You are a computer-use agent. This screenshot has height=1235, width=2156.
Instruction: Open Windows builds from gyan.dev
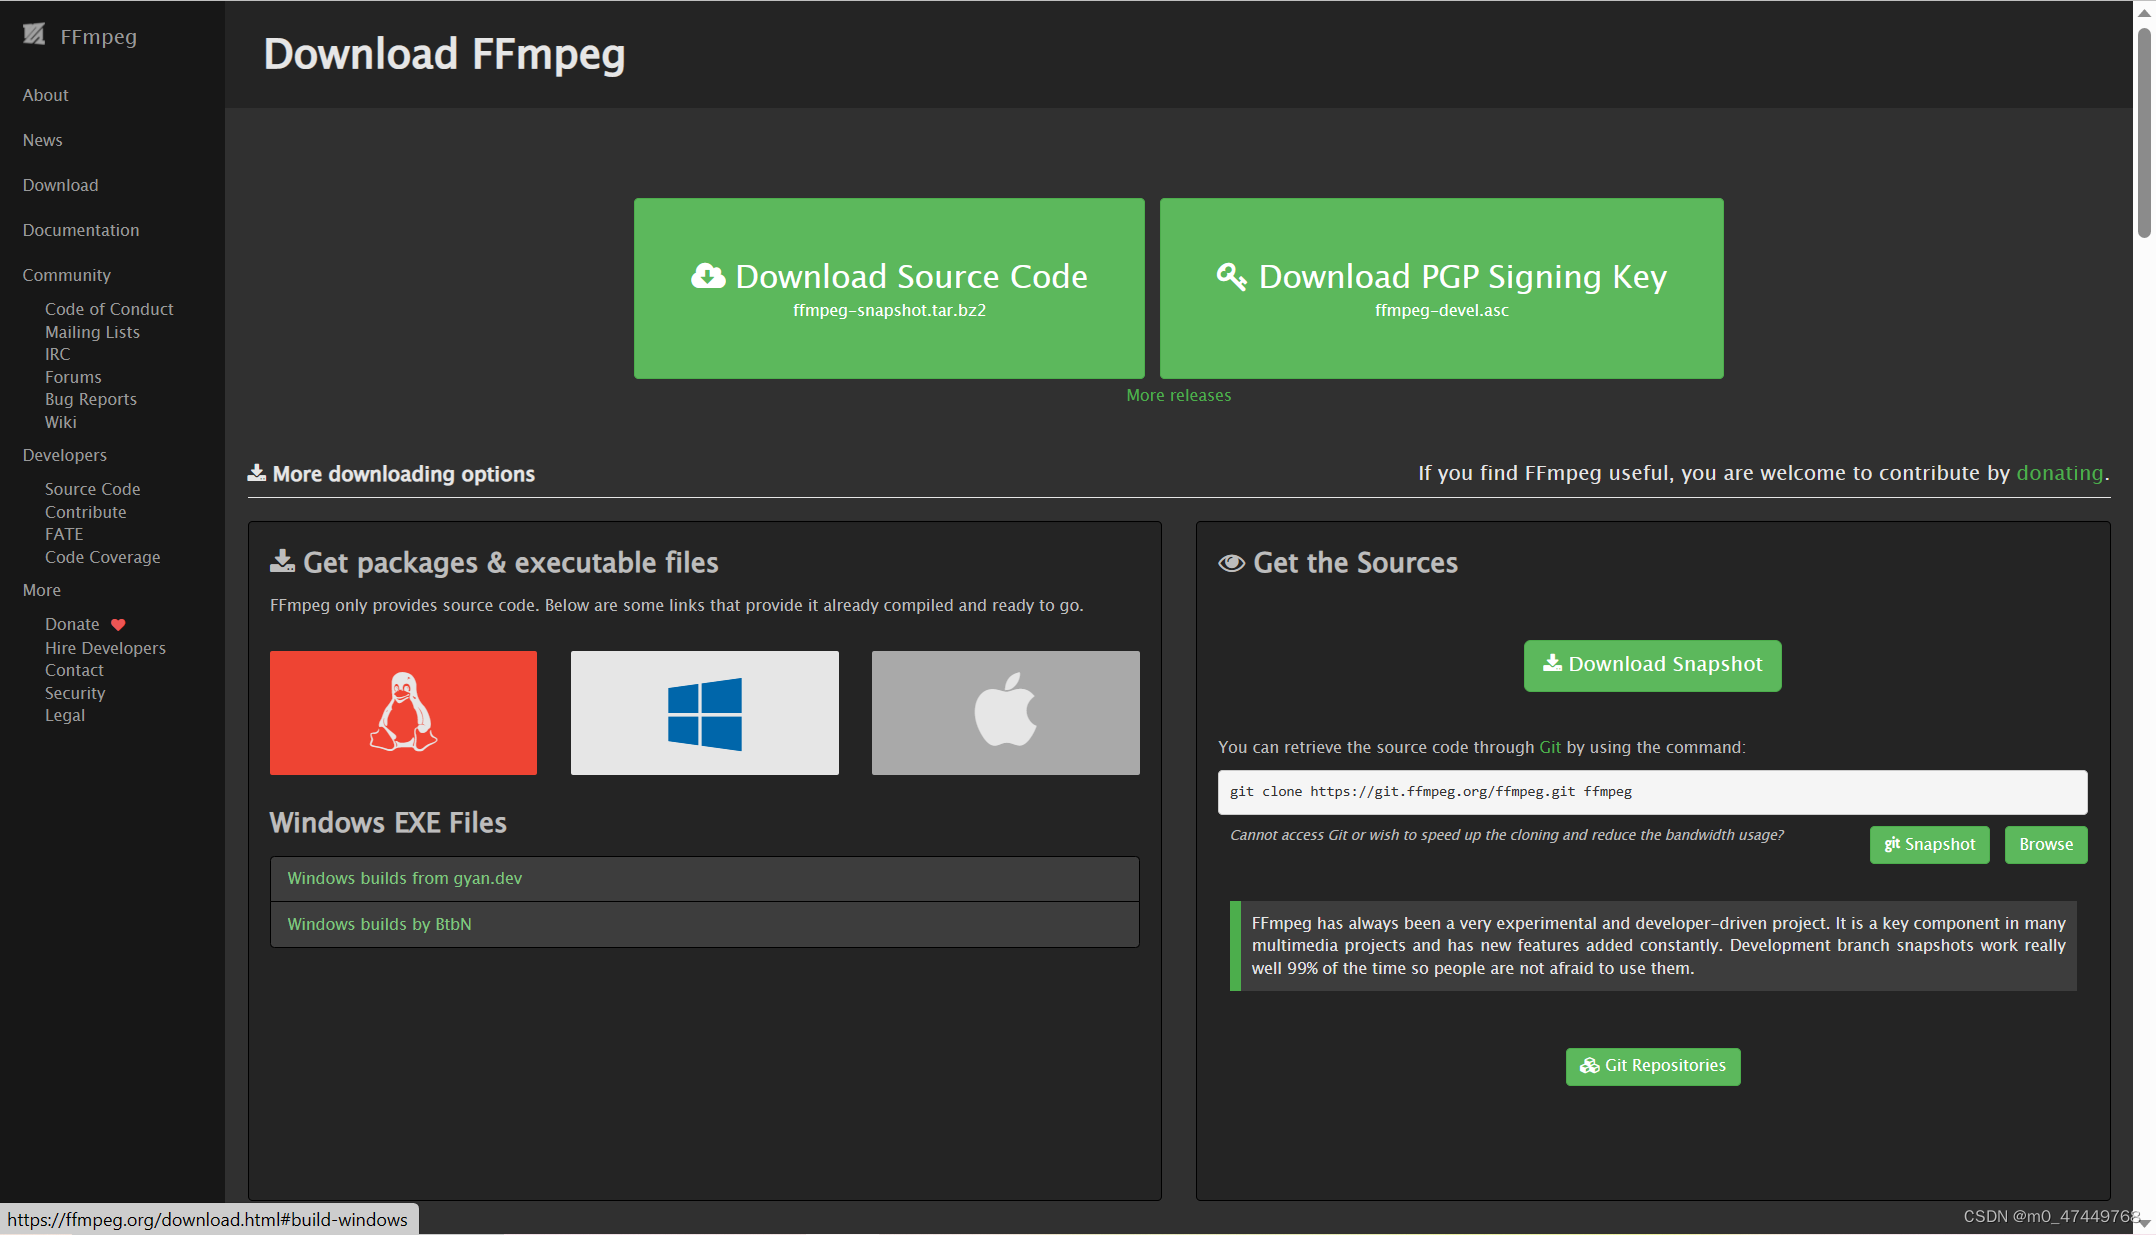(x=405, y=878)
